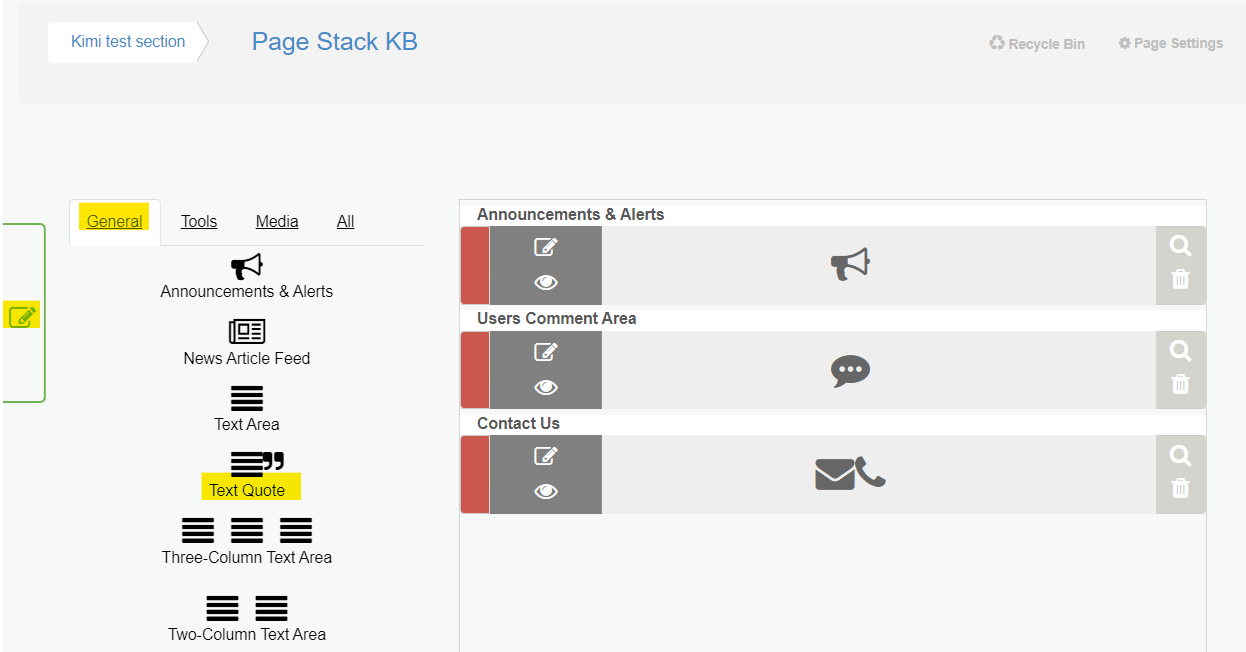This screenshot has height=652, width=1246.
Task: Click the green edit pencil icon on left panel
Action: click(23, 317)
